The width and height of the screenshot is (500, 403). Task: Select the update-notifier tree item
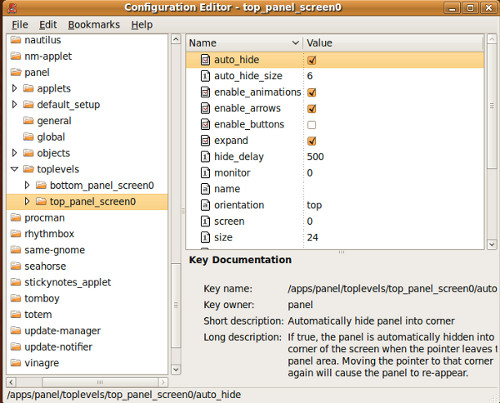click(58, 347)
